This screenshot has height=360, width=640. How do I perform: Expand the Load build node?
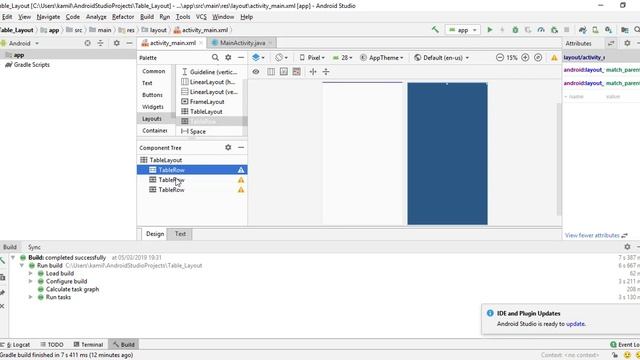[x=31, y=273]
